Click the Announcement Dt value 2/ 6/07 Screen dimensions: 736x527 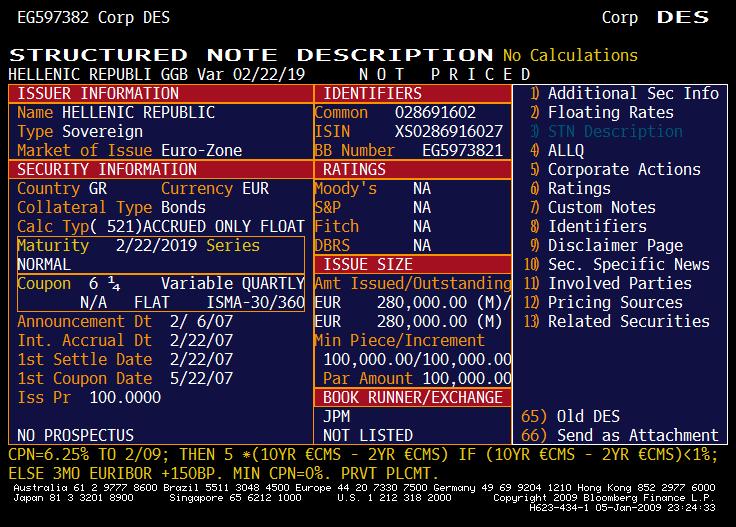coord(201,321)
